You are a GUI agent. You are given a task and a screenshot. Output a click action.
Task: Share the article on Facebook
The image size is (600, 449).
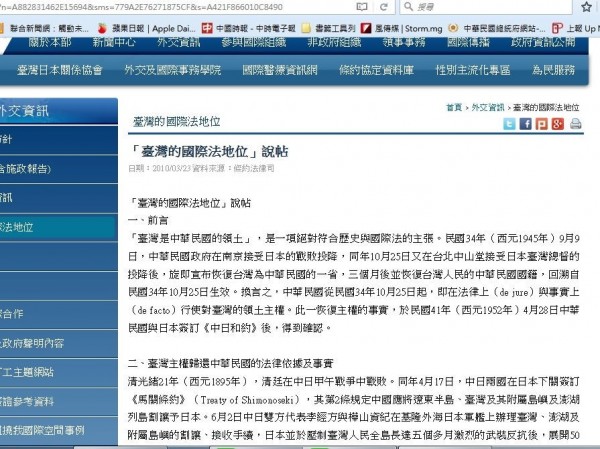(x=525, y=125)
